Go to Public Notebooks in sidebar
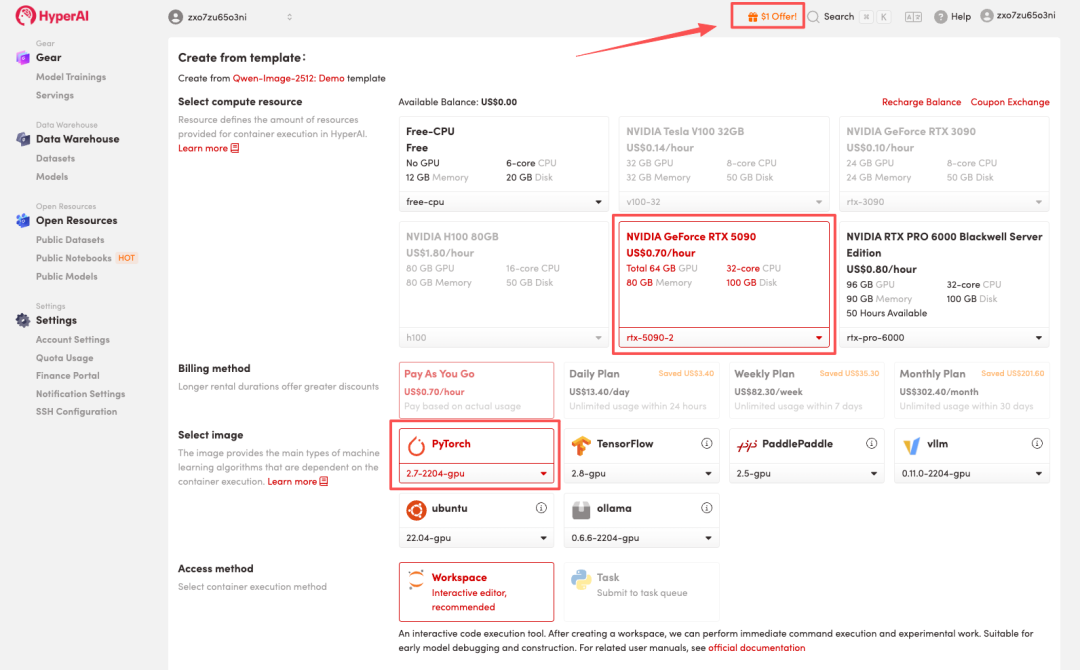The height and width of the screenshot is (670, 1080). pyautogui.click(x=74, y=258)
